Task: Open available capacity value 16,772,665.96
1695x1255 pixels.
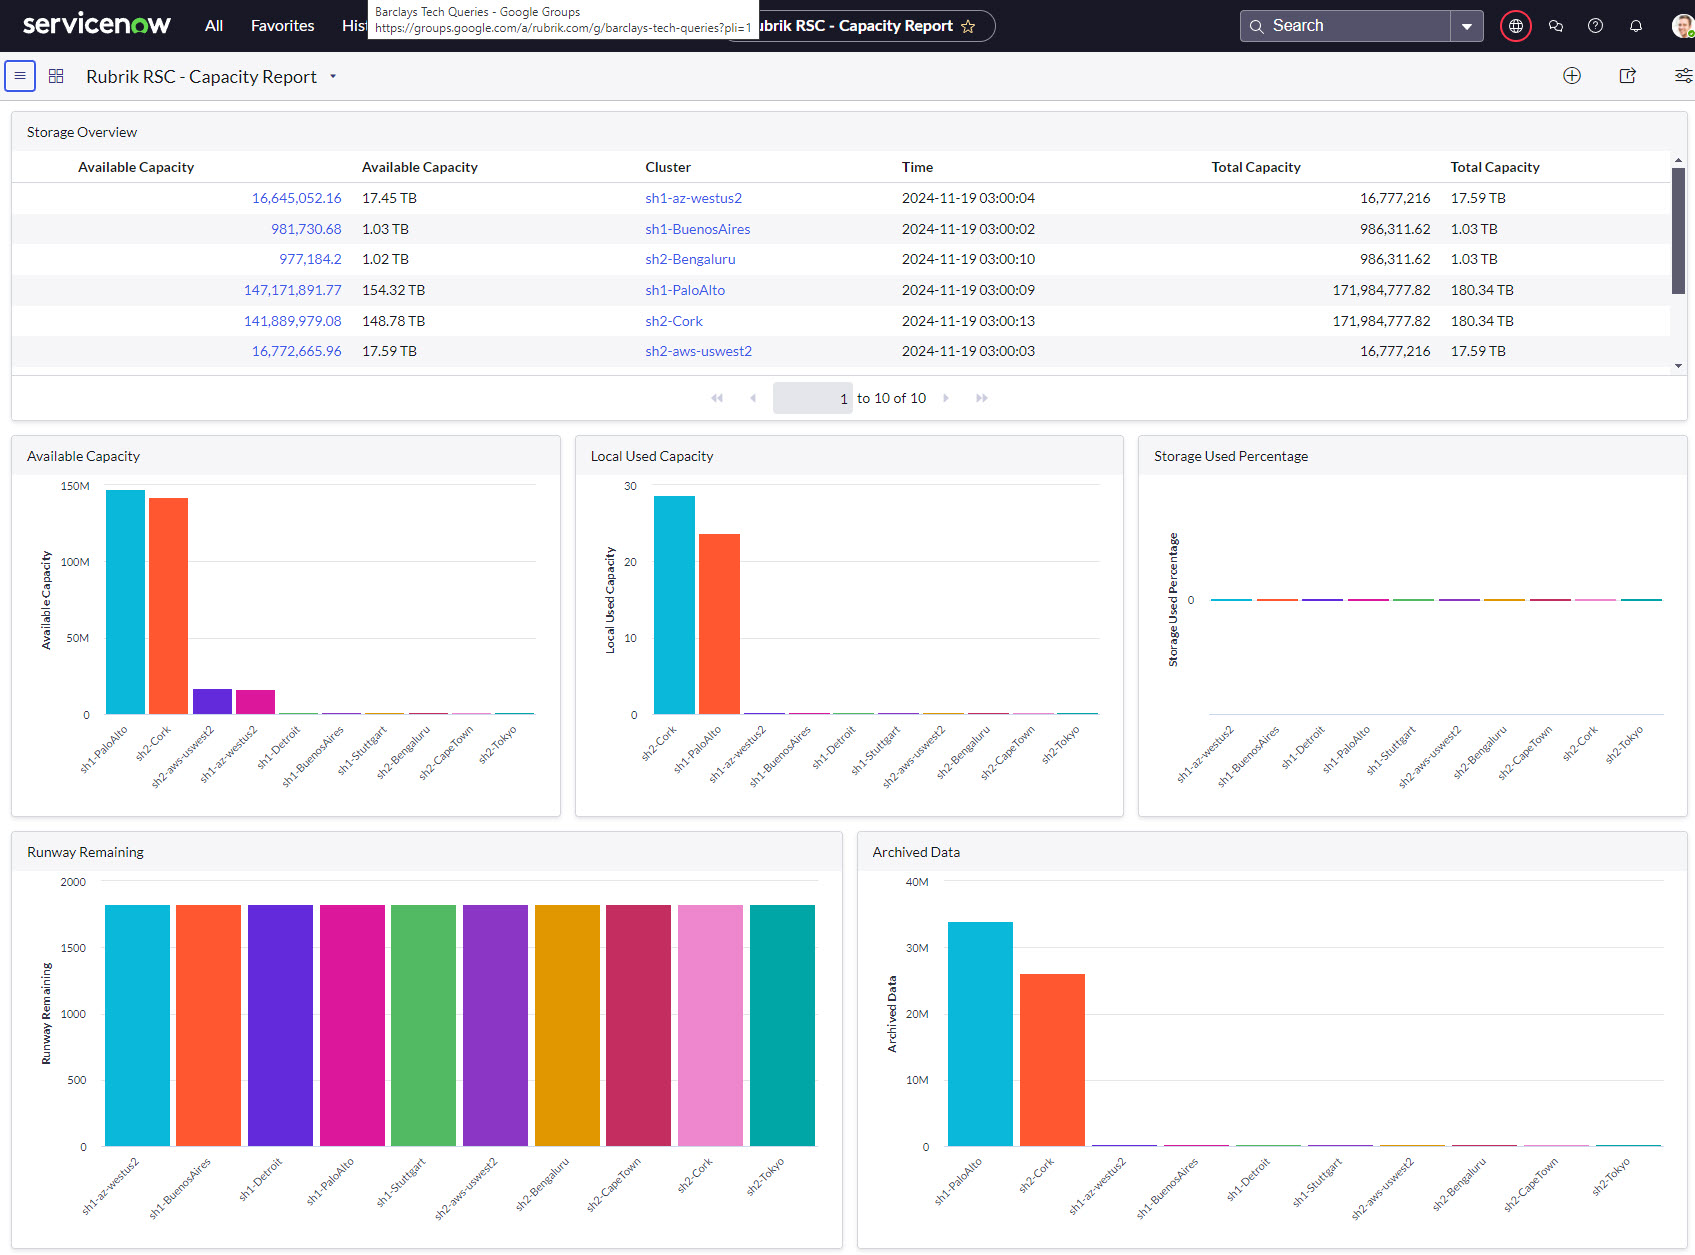Action: point(297,351)
